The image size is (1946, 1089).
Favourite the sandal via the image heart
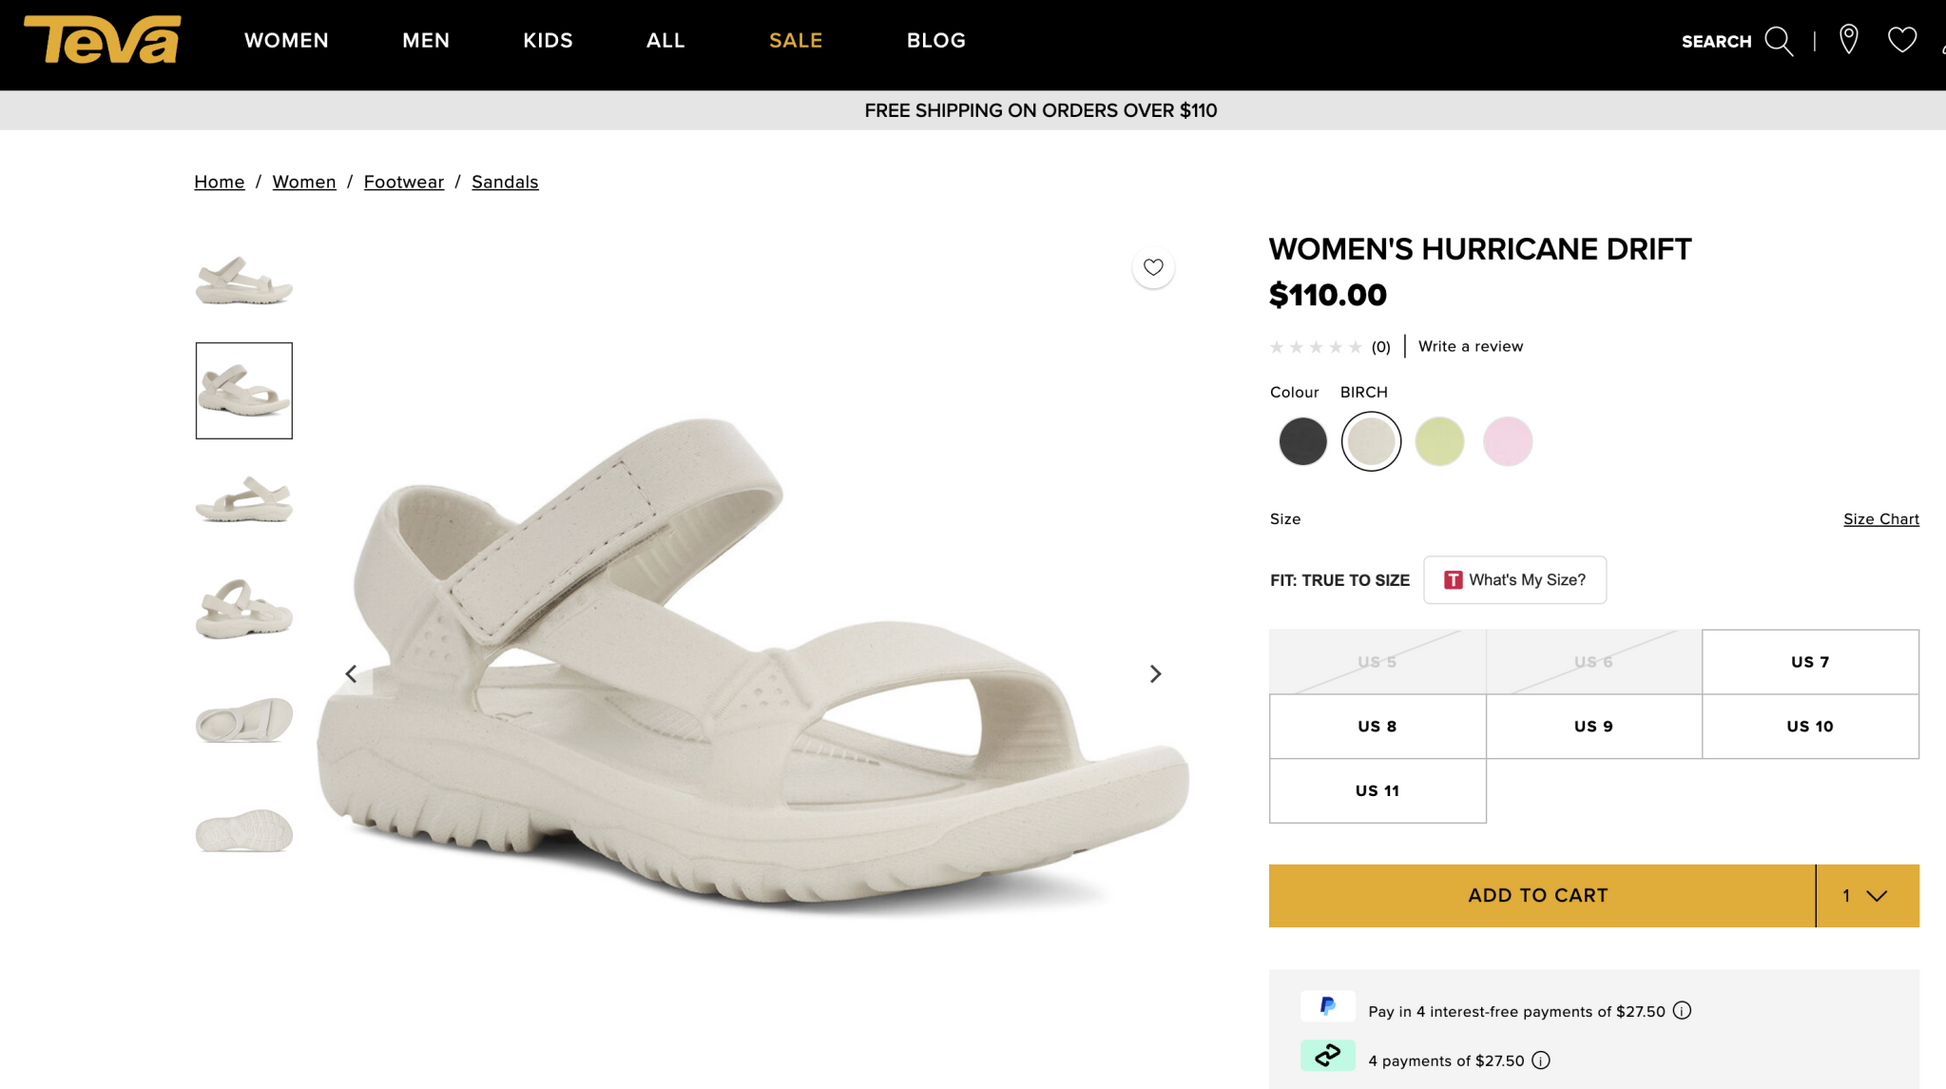[1153, 267]
